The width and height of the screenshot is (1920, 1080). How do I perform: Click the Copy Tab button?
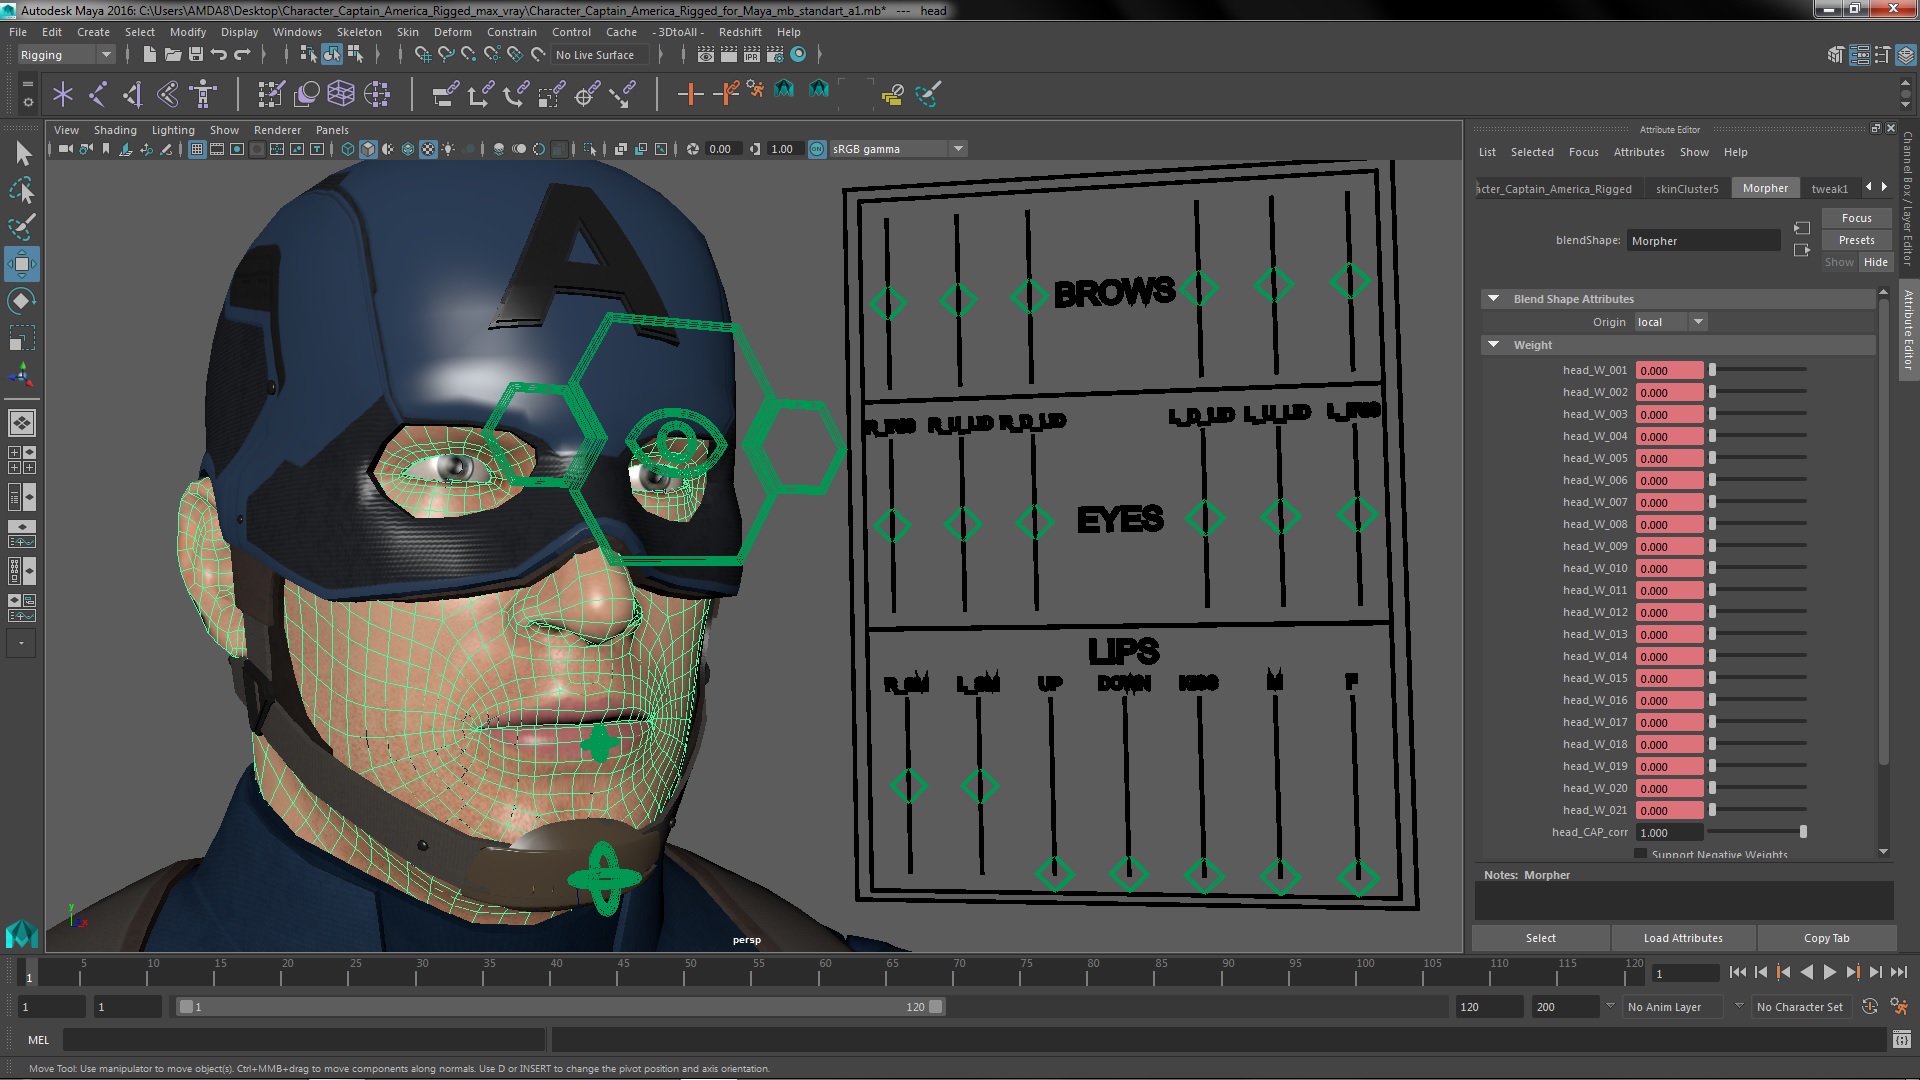click(1826, 938)
